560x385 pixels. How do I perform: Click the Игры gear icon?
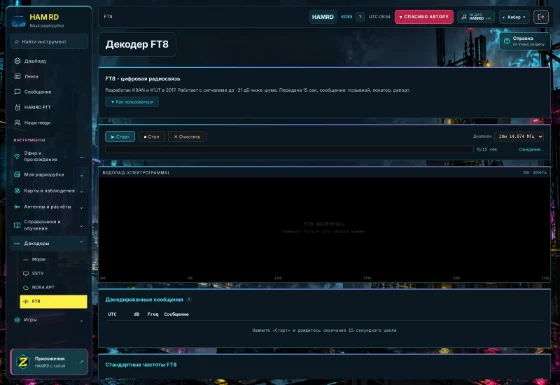tap(17, 320)
